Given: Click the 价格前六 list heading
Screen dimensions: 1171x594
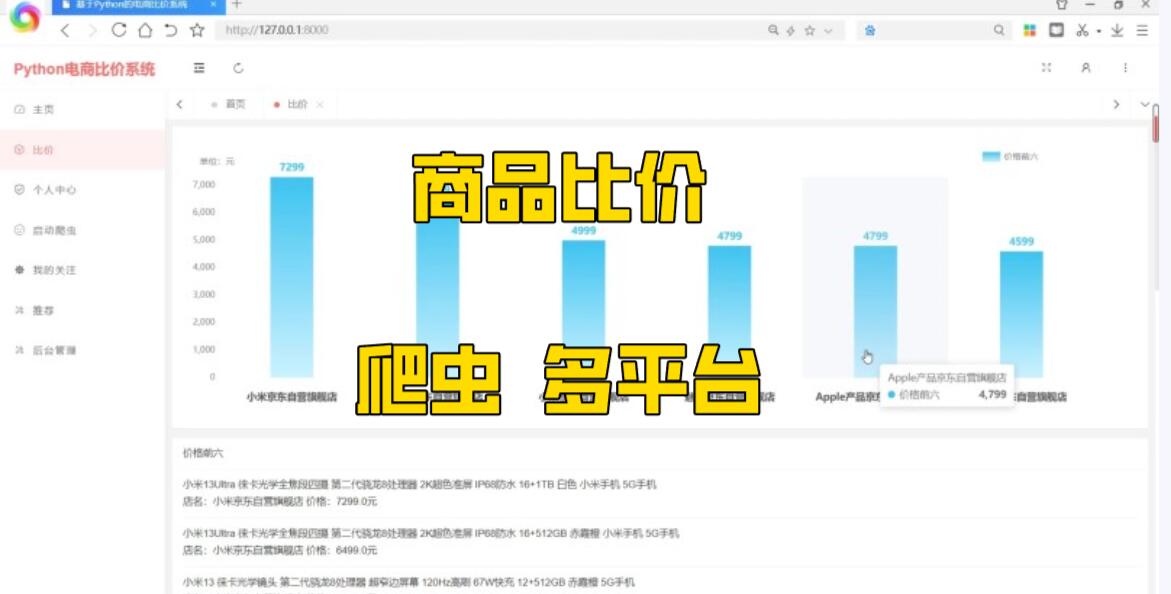Looking at the screenshot, I should click(202, 453).
